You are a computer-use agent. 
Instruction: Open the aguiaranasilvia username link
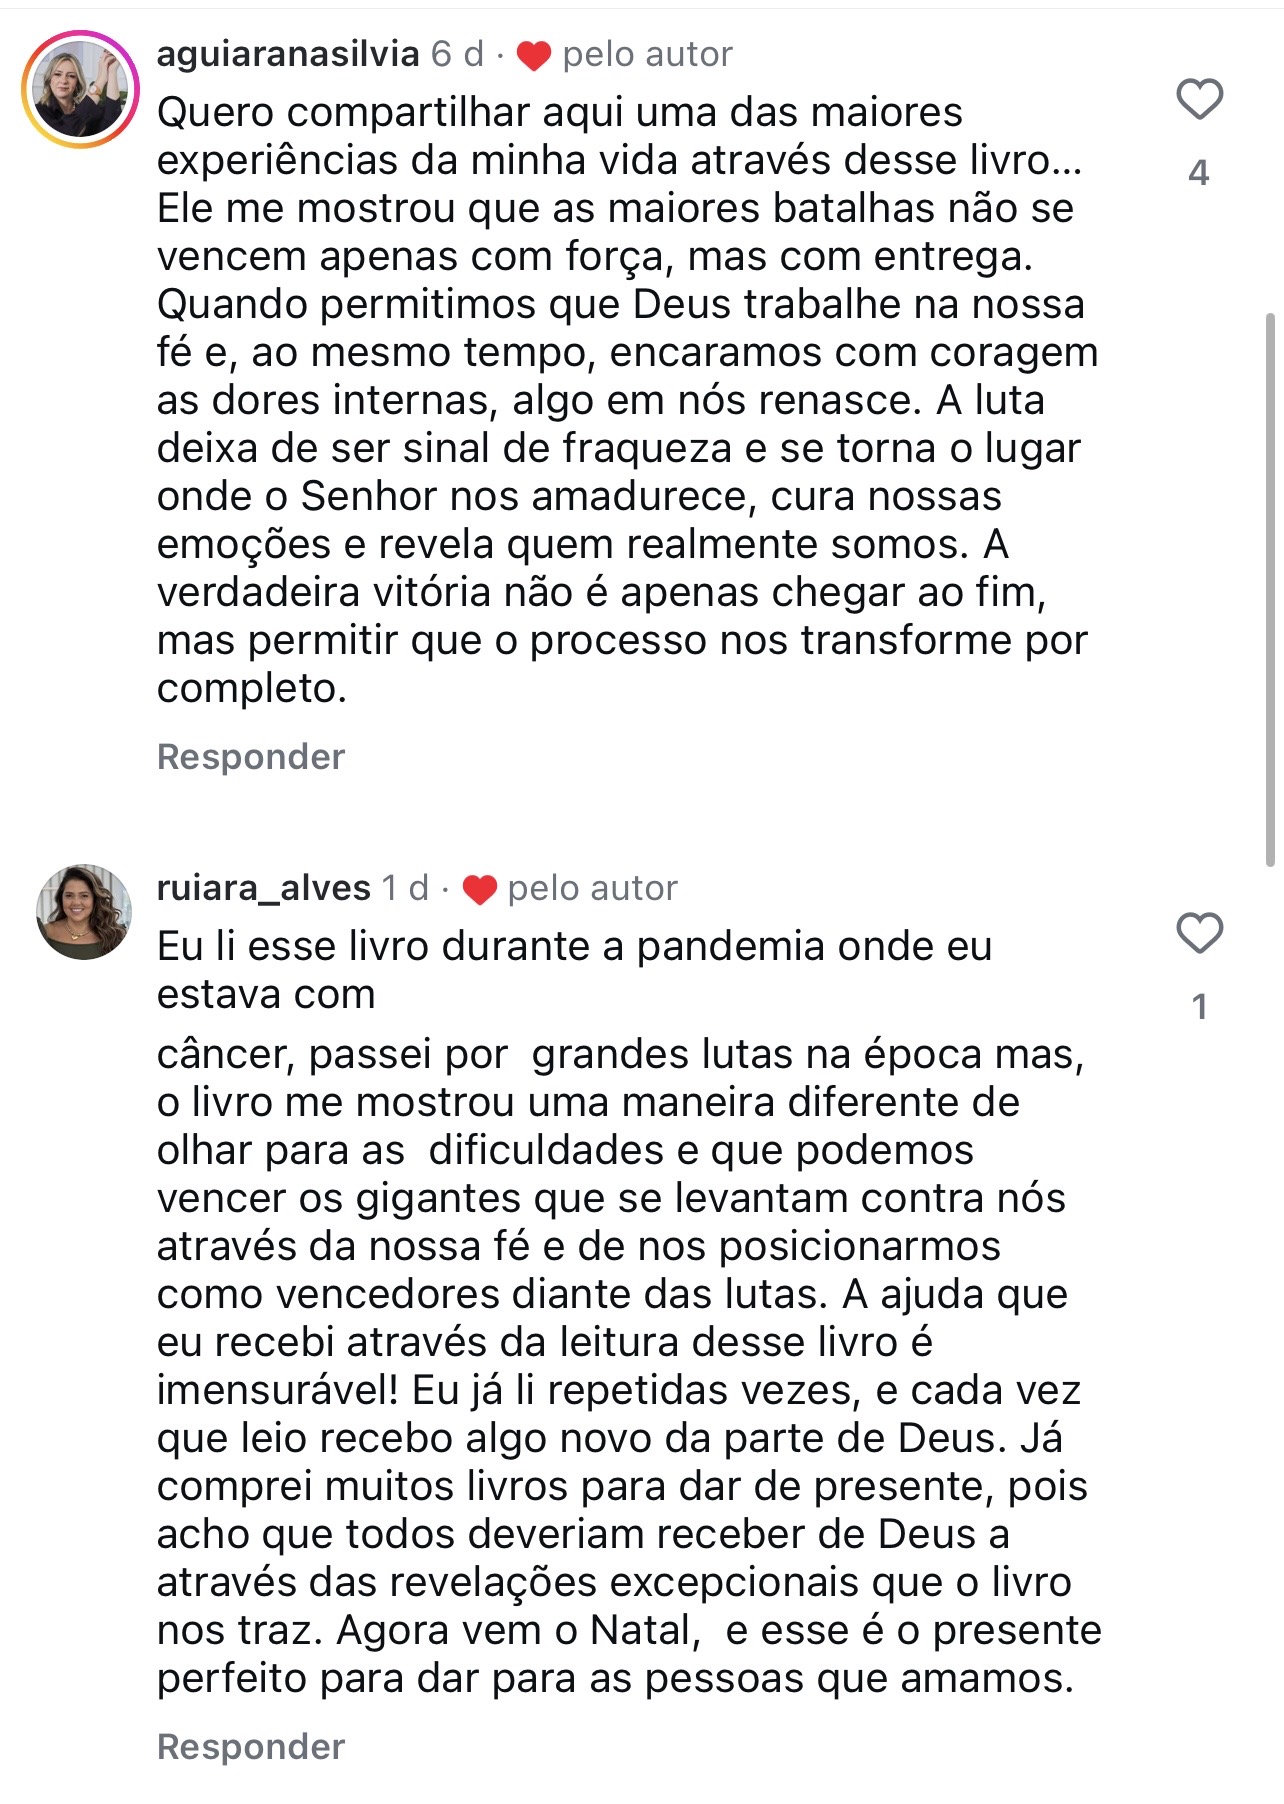[288, 54]
